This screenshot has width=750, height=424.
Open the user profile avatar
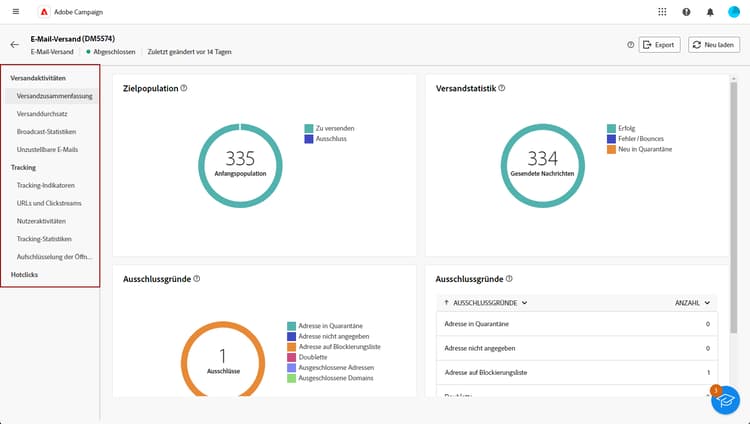[x=734, y=12]
